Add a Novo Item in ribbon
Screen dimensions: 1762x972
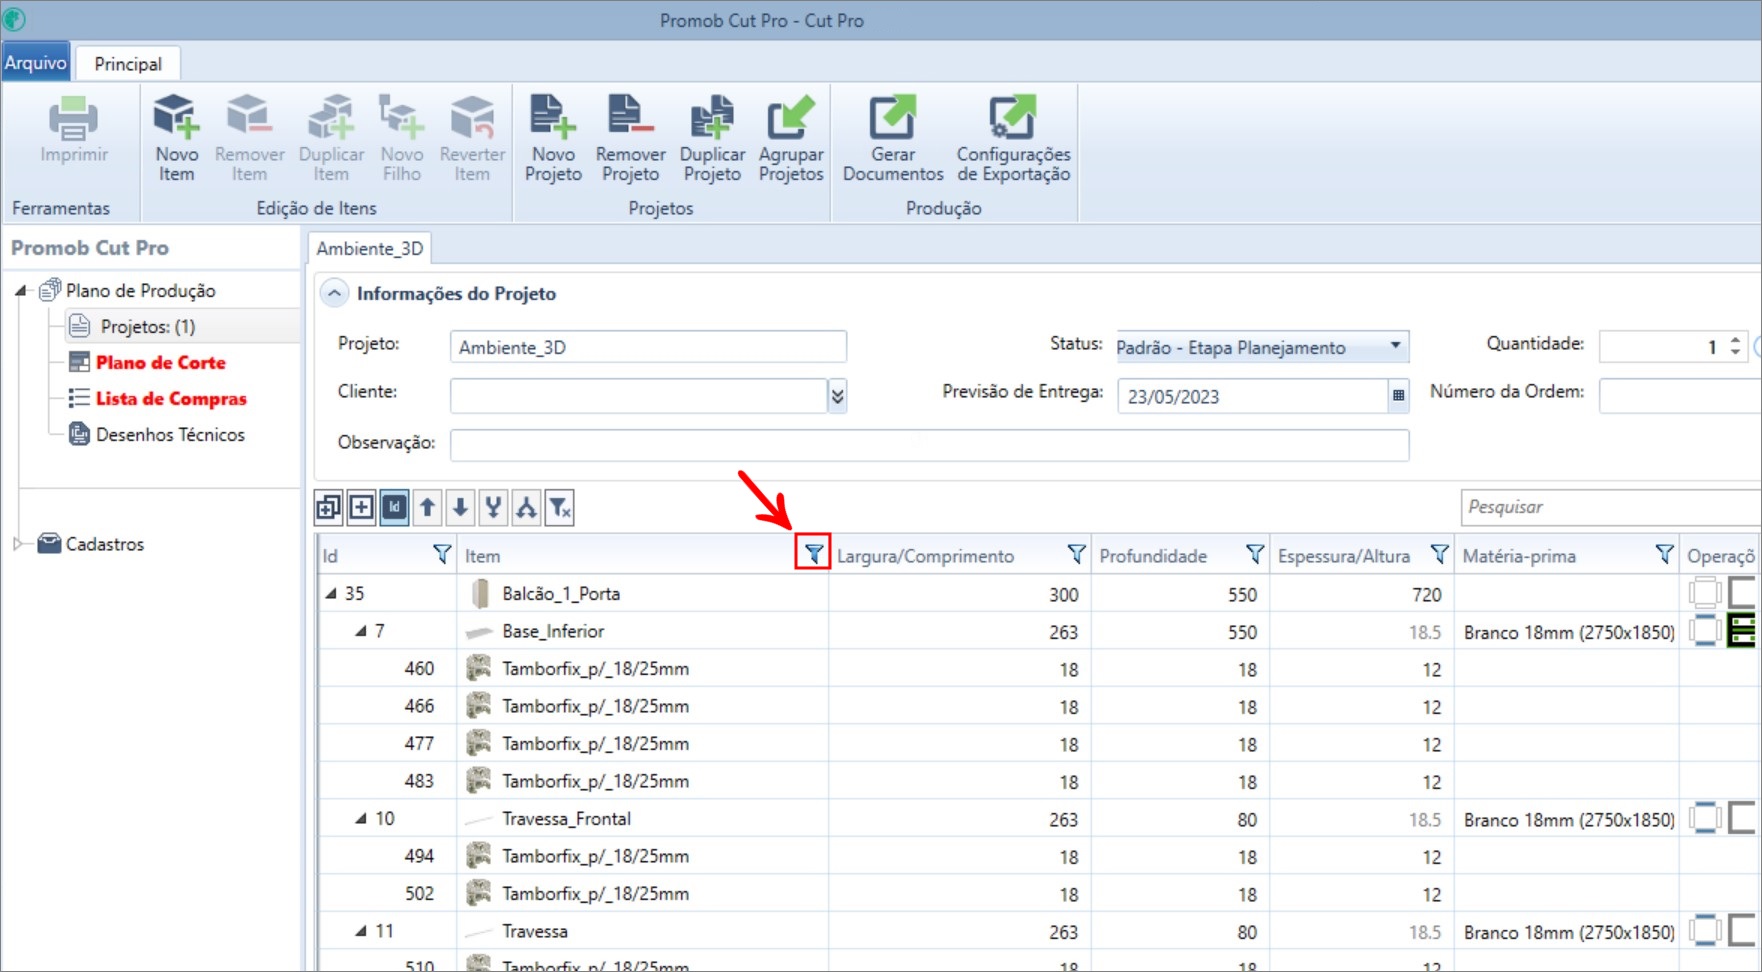click(177, 138)
